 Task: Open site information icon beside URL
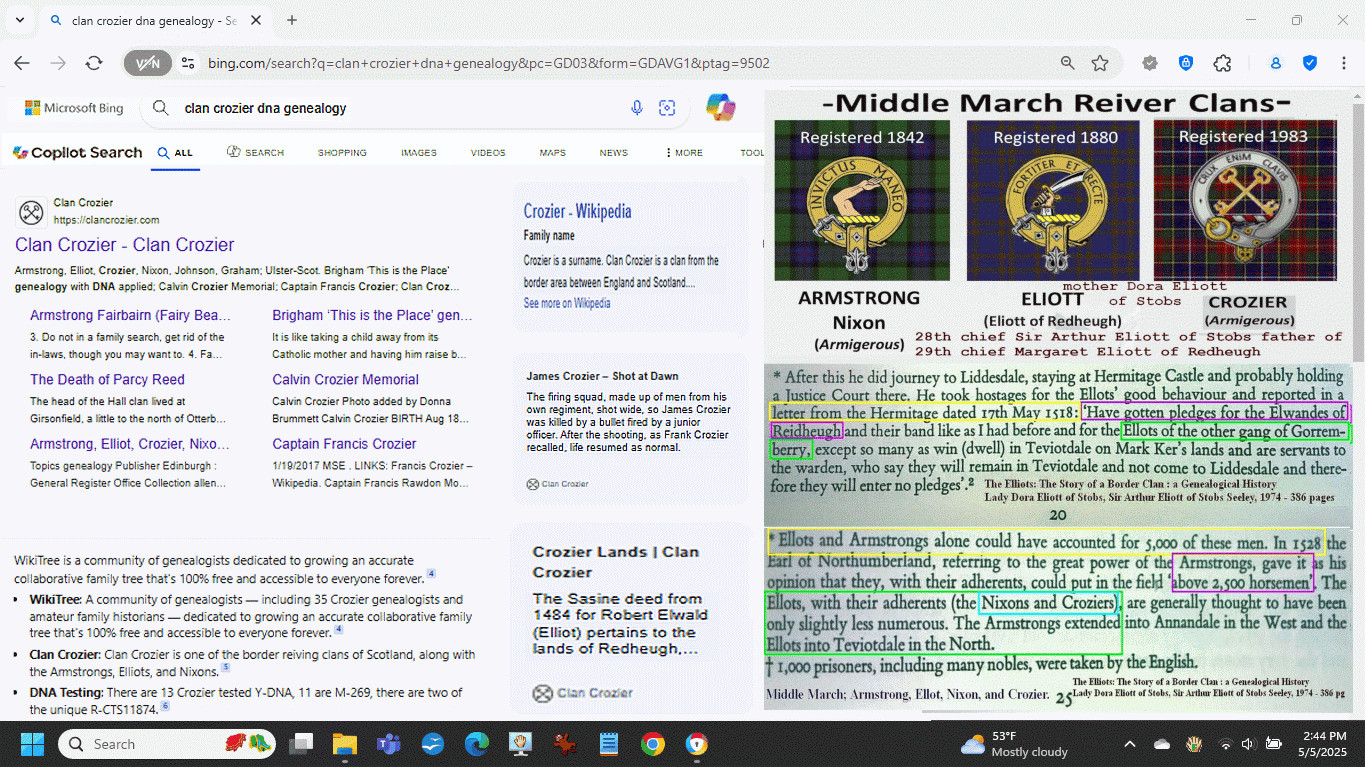tap(187, 63)
